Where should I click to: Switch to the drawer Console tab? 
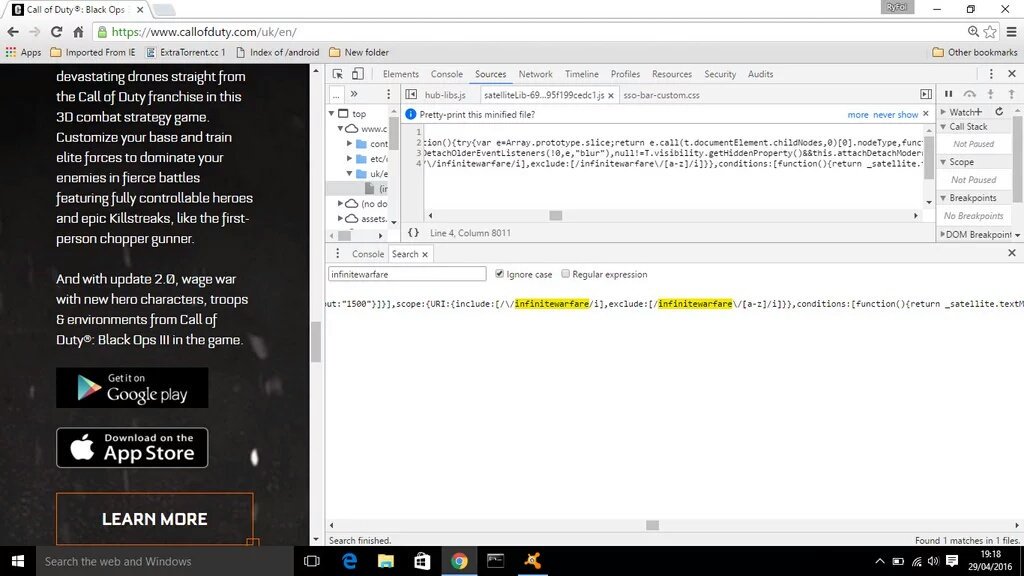pyautogui.click(x=368, y=254)
